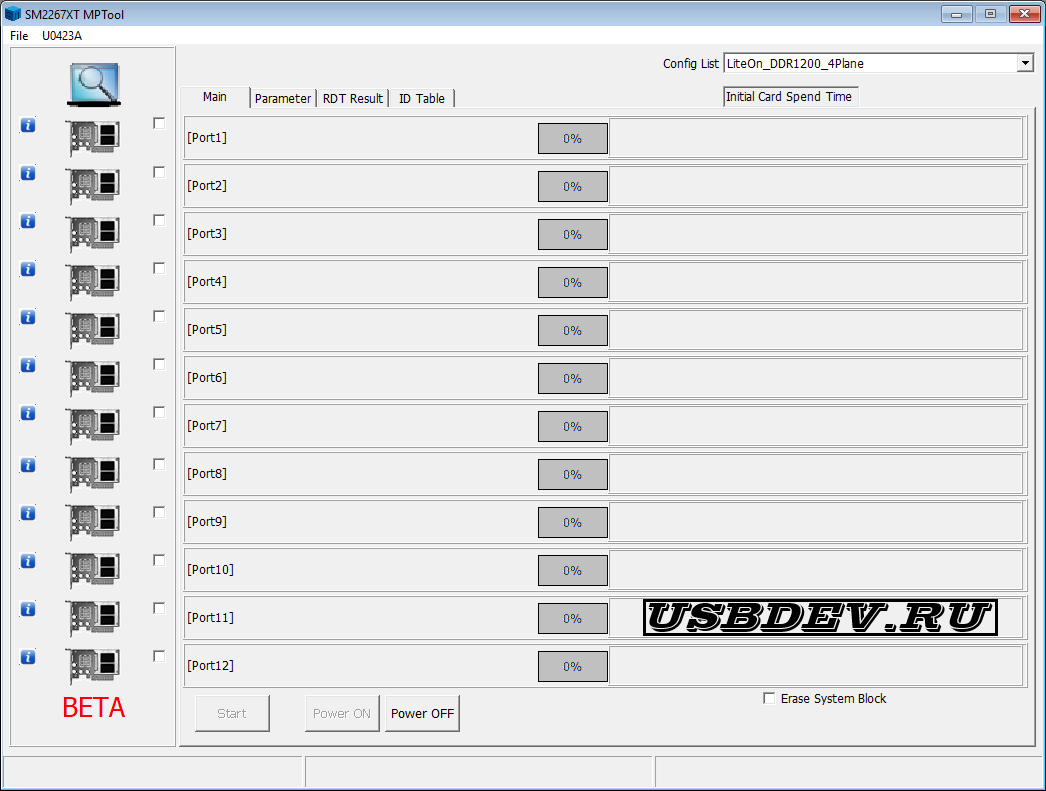Open info for Port9 device
Viewport: 1046px width, 791px height.
[27, 513]
